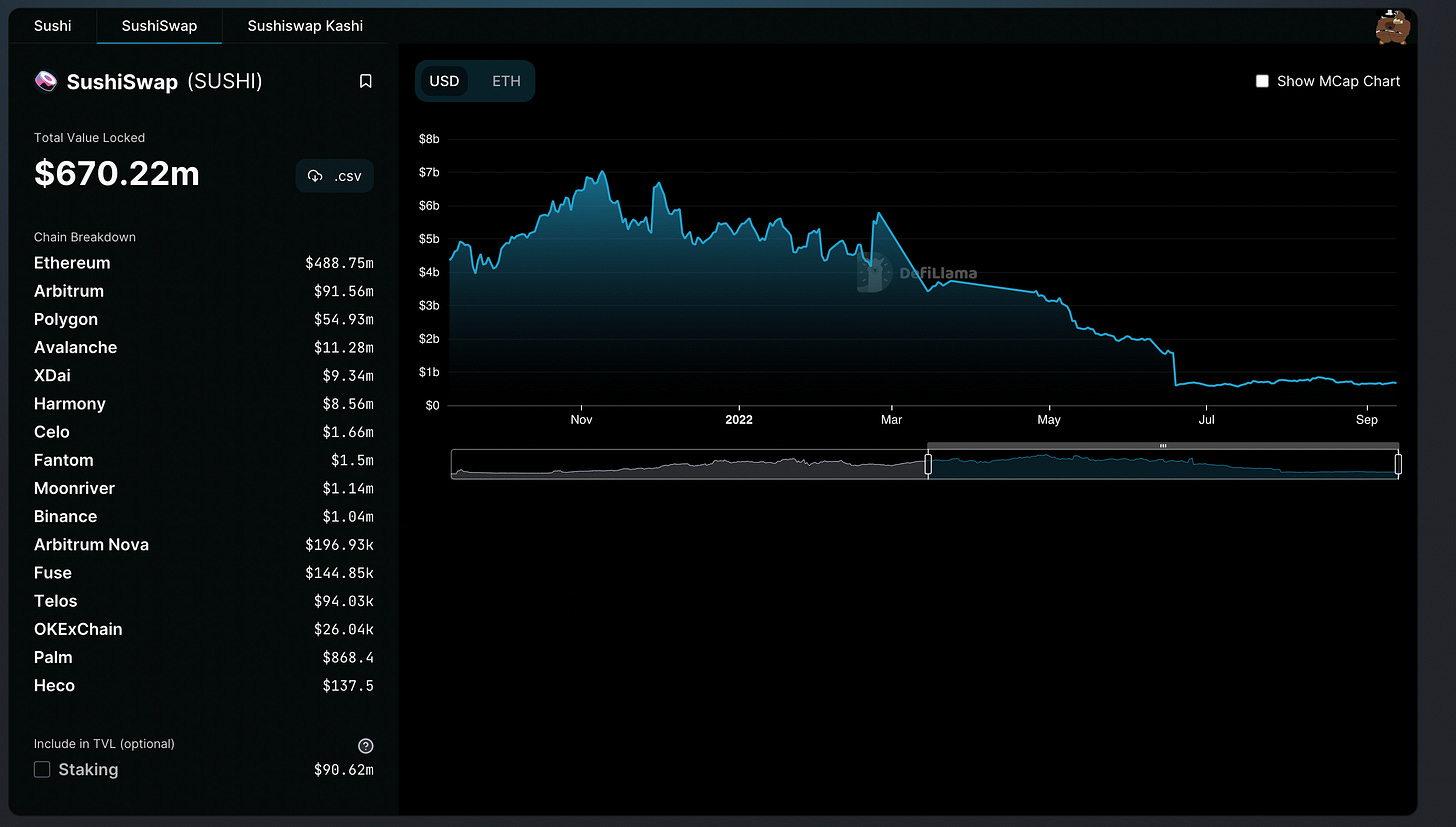The image size is (1456, 827).
Task: Download the TVL data as .csv
Action: (335, 176)
